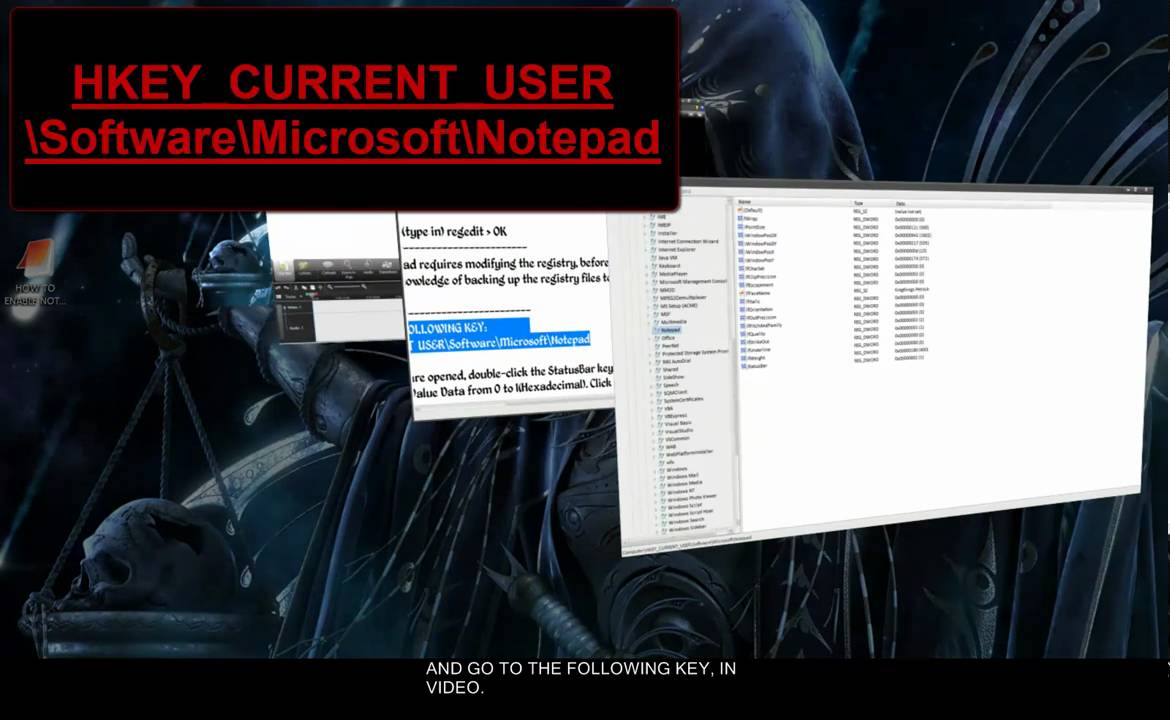Select the Internet Connection Wizard key
1170x720 pixels.
pyautogui.click(x=688, y=242)
